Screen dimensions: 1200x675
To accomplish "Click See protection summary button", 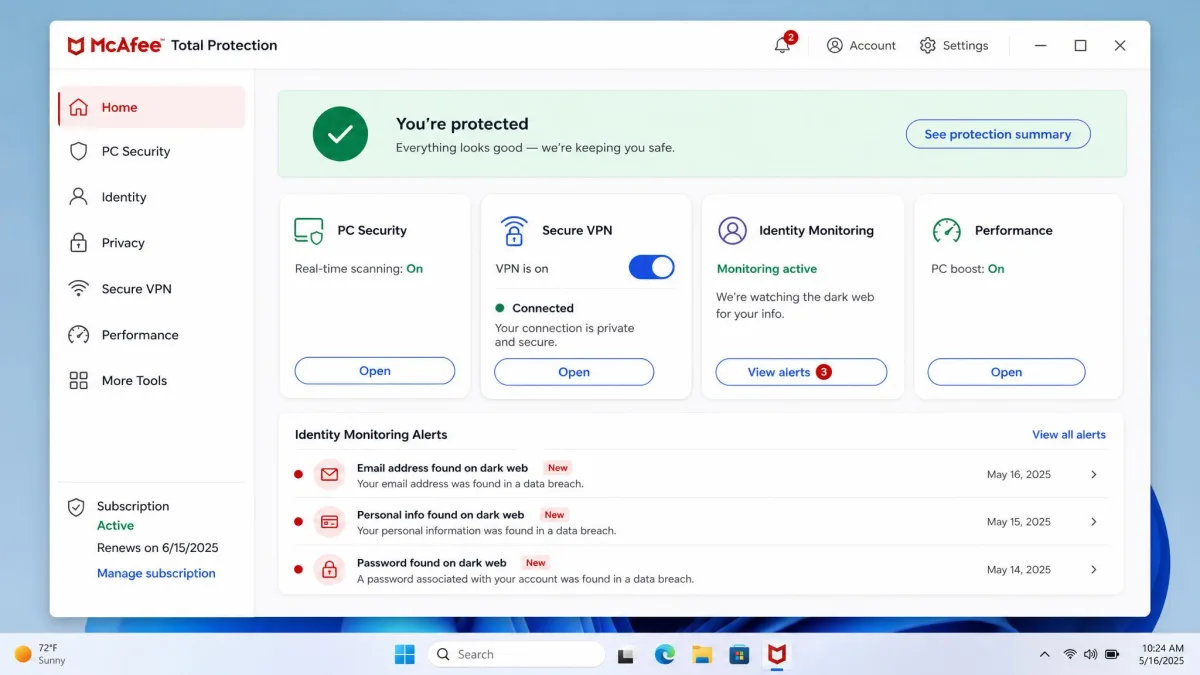I will [x=998, y=134].
